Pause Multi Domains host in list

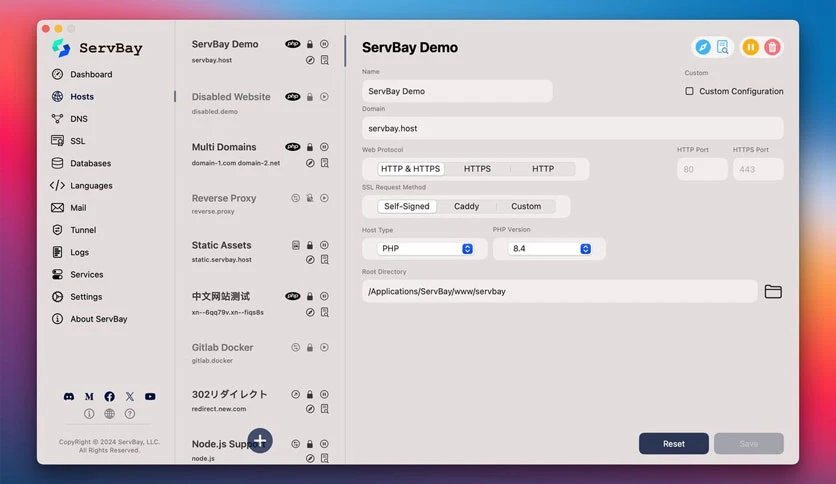tap(324, 147)
